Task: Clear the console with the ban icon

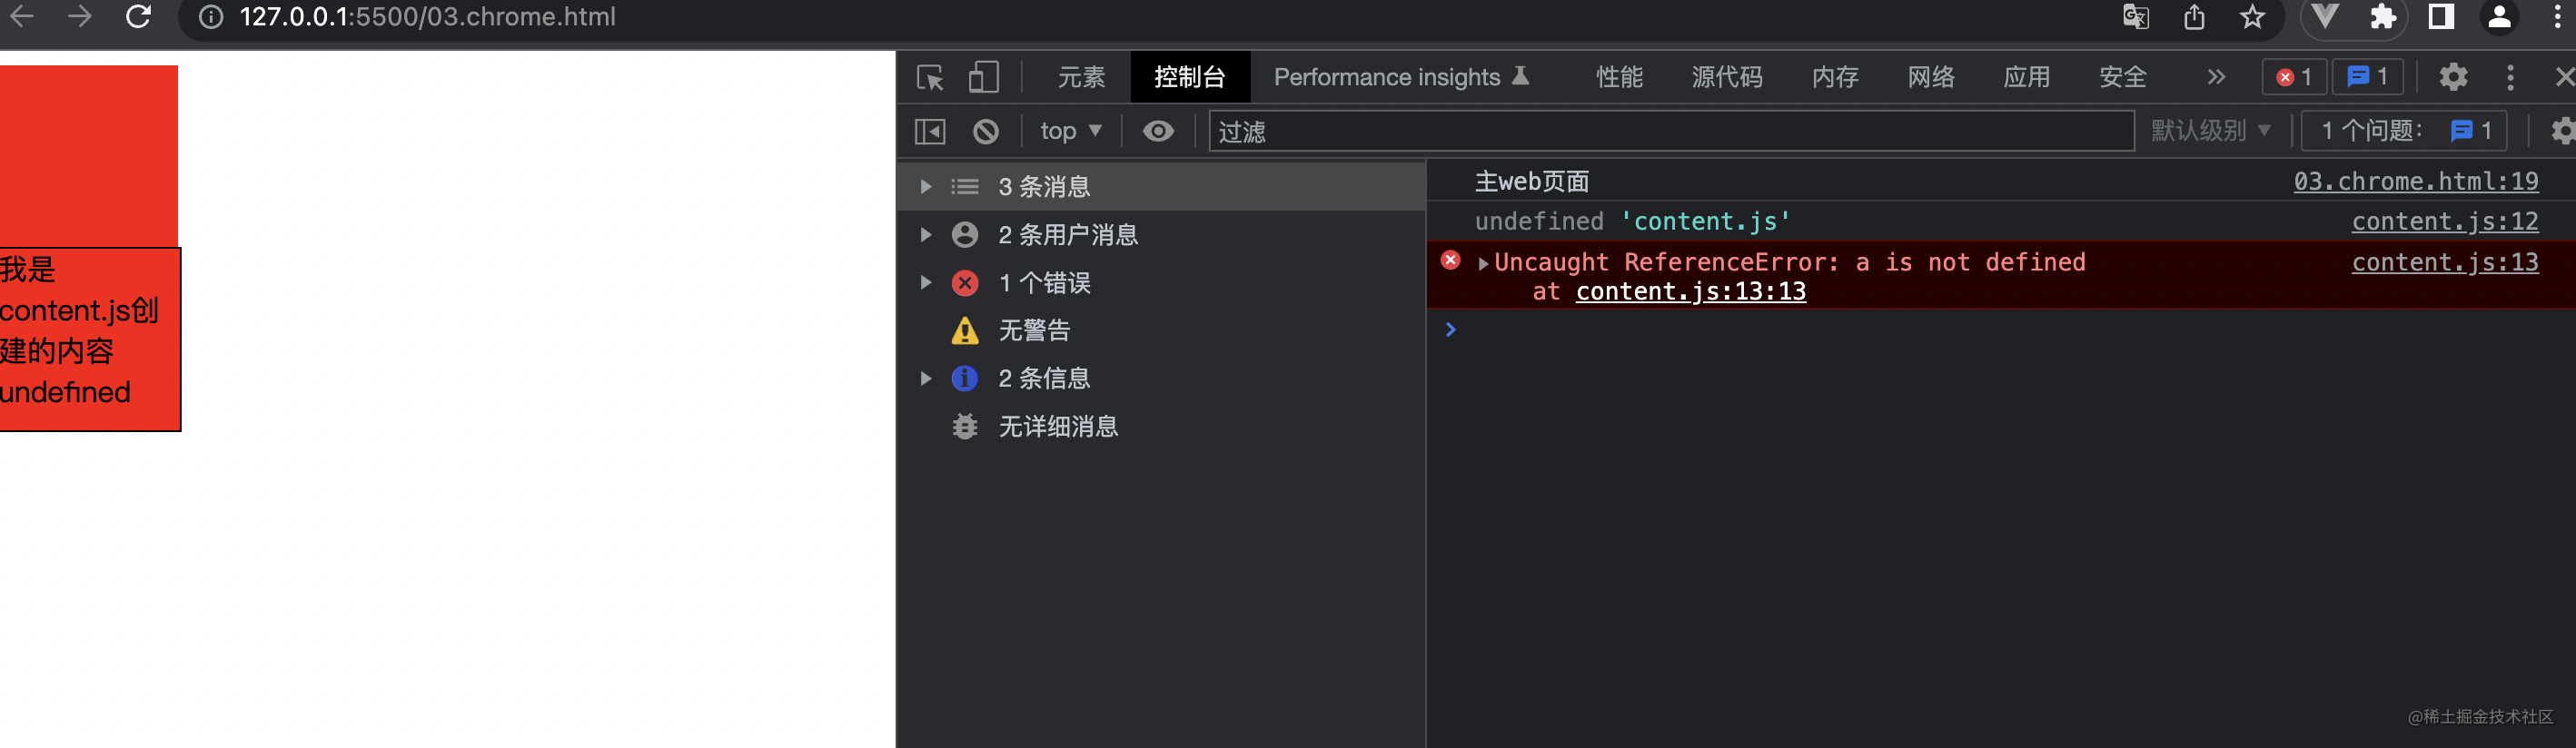Action: [x=986, y=131]
